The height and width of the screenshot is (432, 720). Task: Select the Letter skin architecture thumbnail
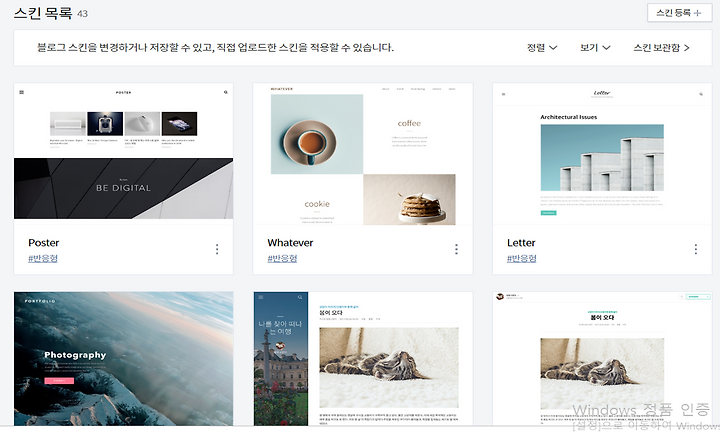pos(602,154)
